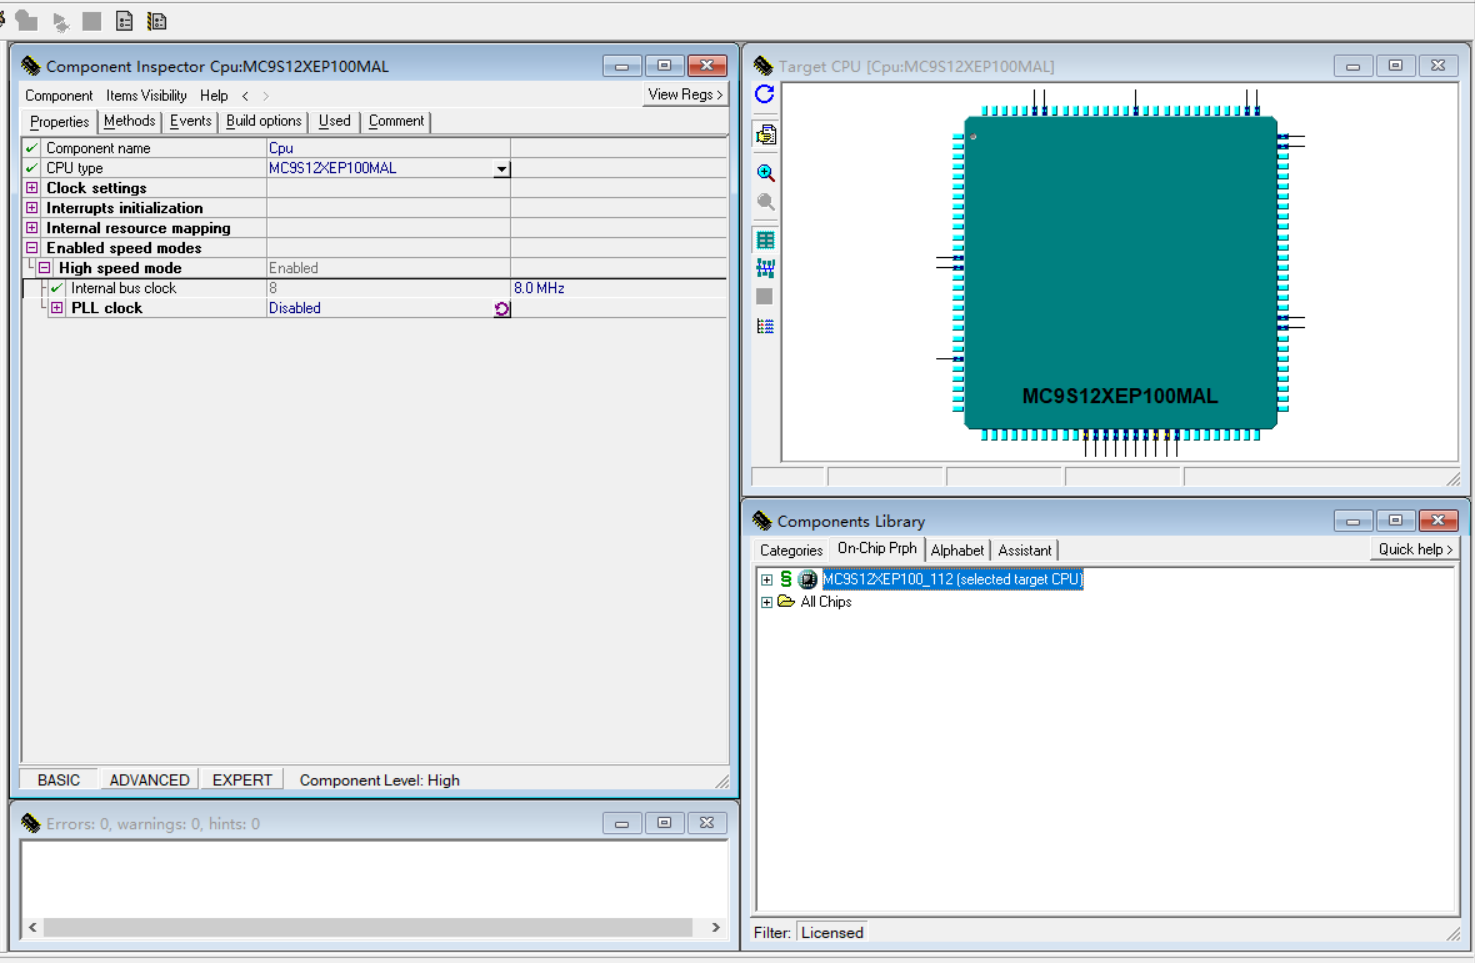Click the back arrow in Component Inspector menu
The height and width of the screenshot is (963, 1475).
[x=245, y=96]
